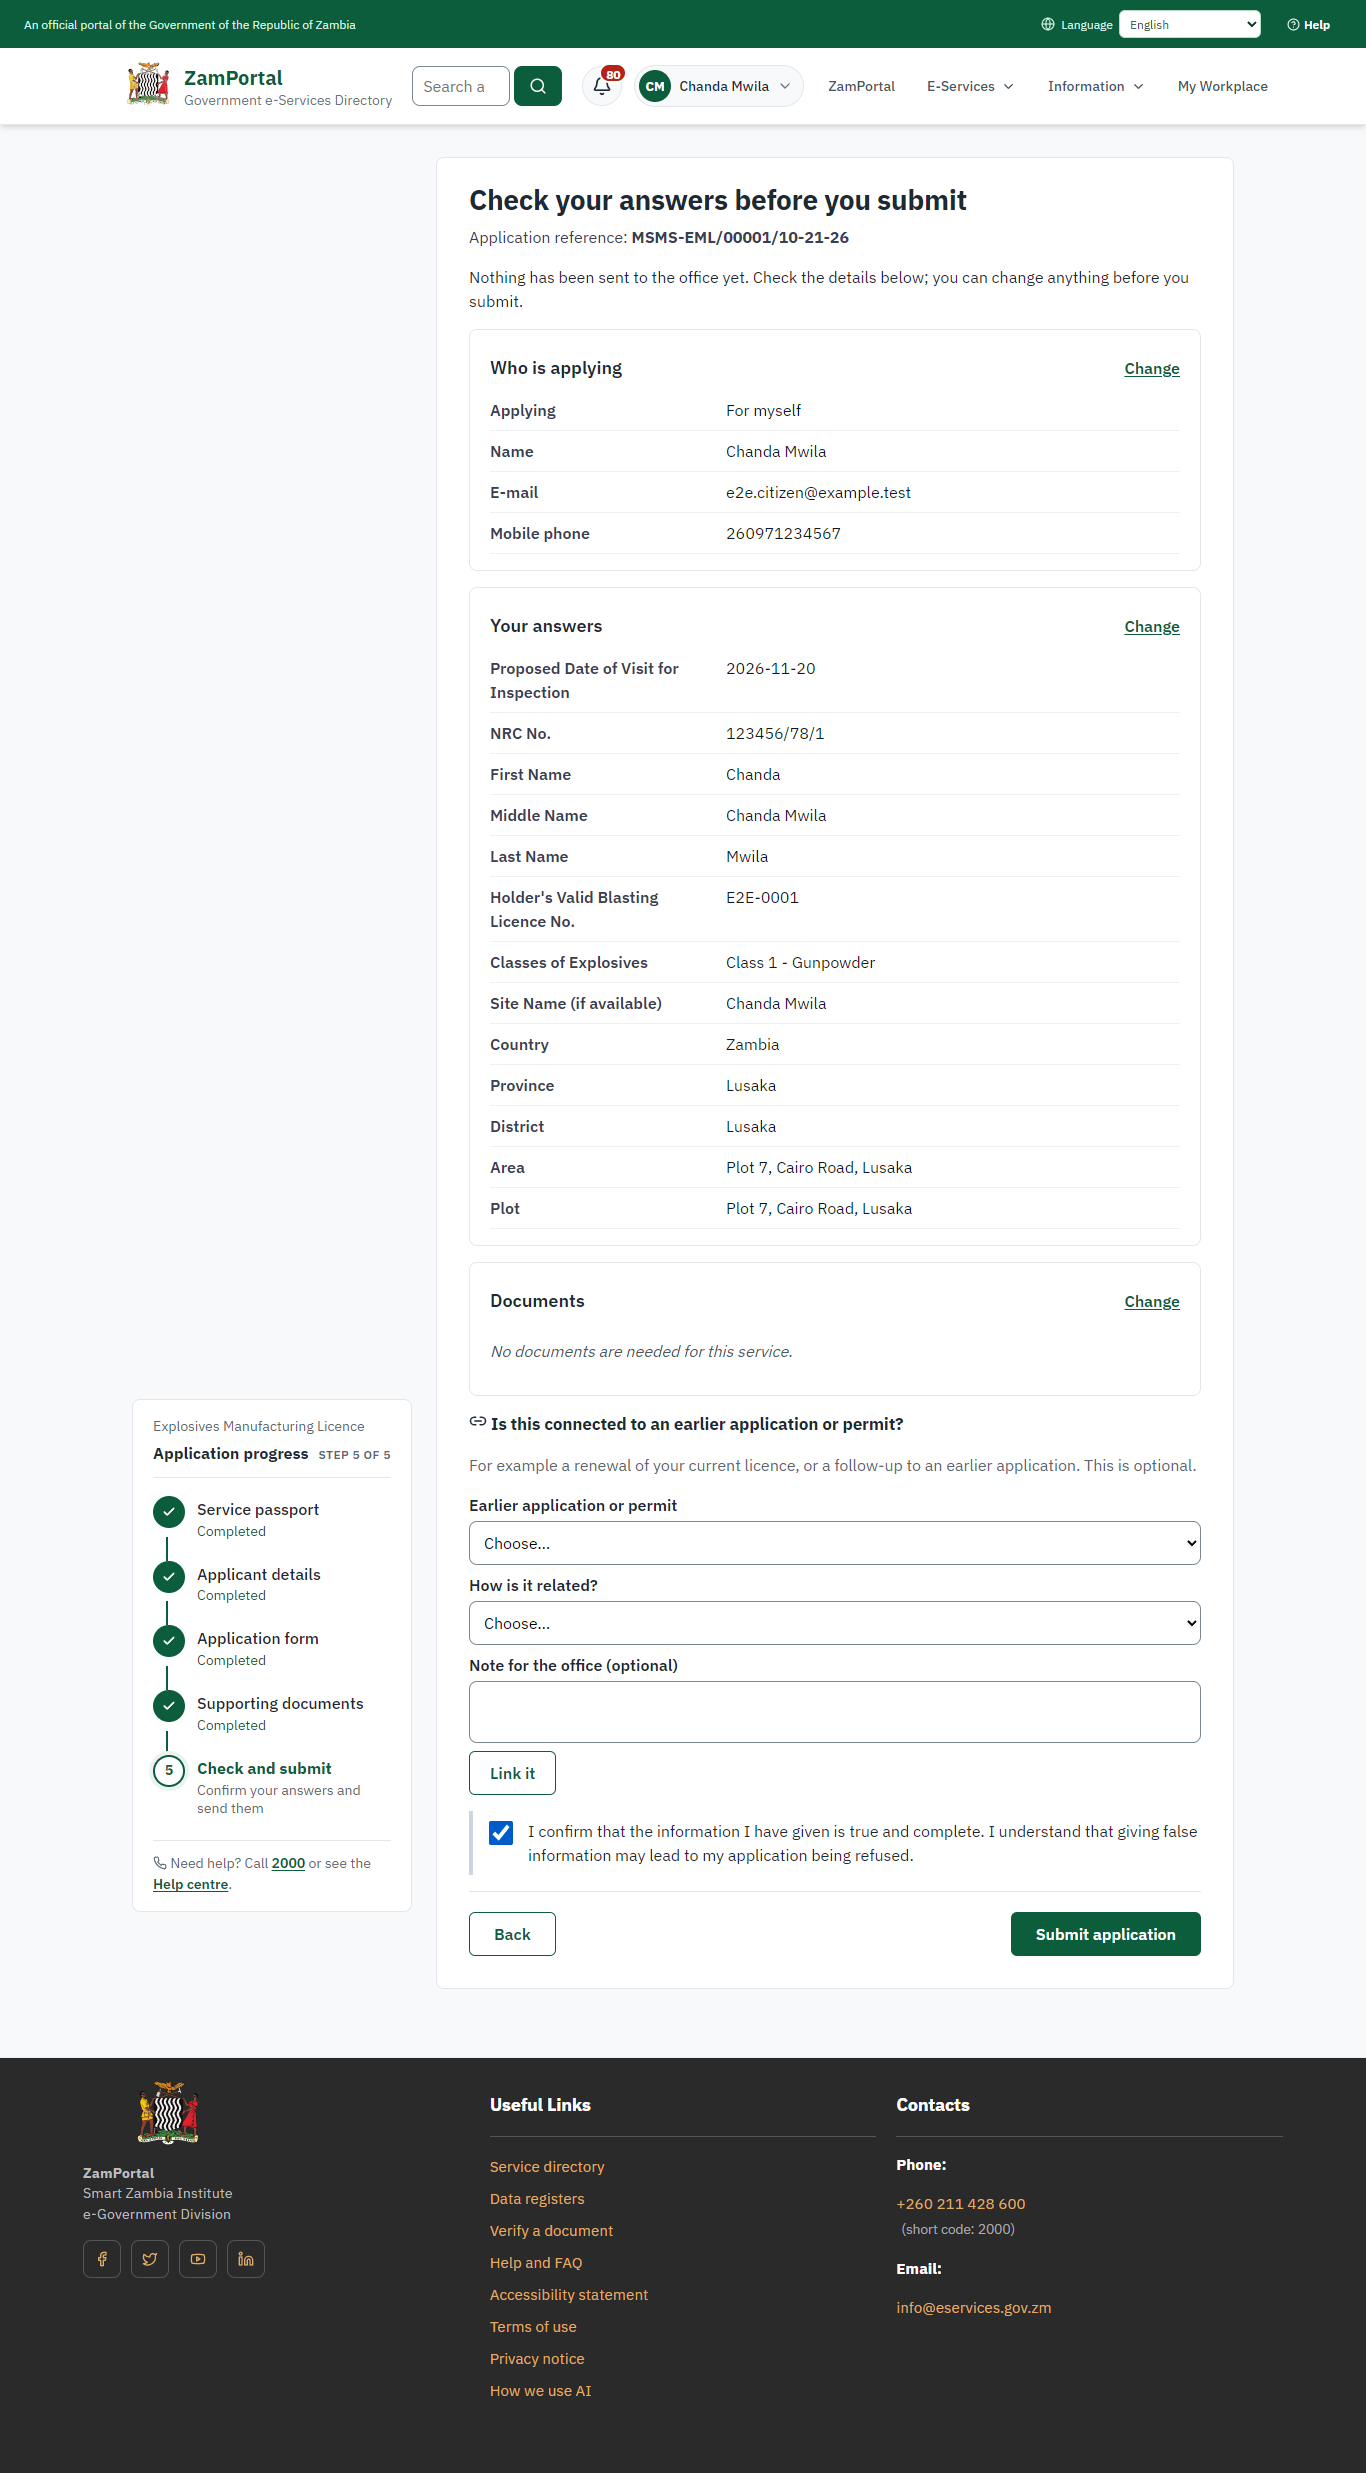Open the footer Facebook icon
The height and width of the screenshot is (2473, 1366).
click(x=102, y=2259)
